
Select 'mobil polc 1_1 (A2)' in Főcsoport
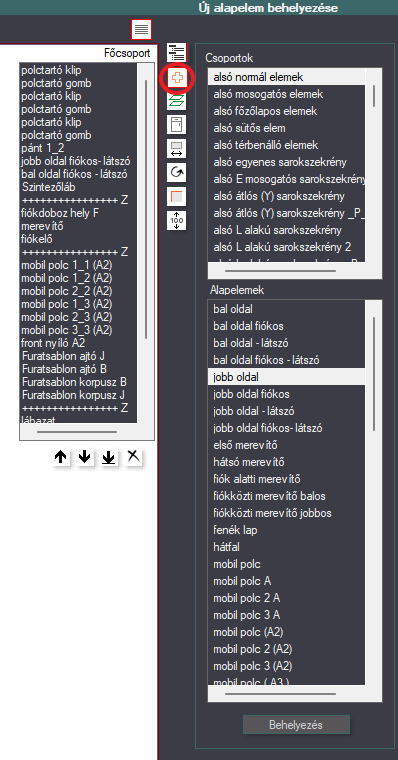pyautogui.click(x=79, y=265)
